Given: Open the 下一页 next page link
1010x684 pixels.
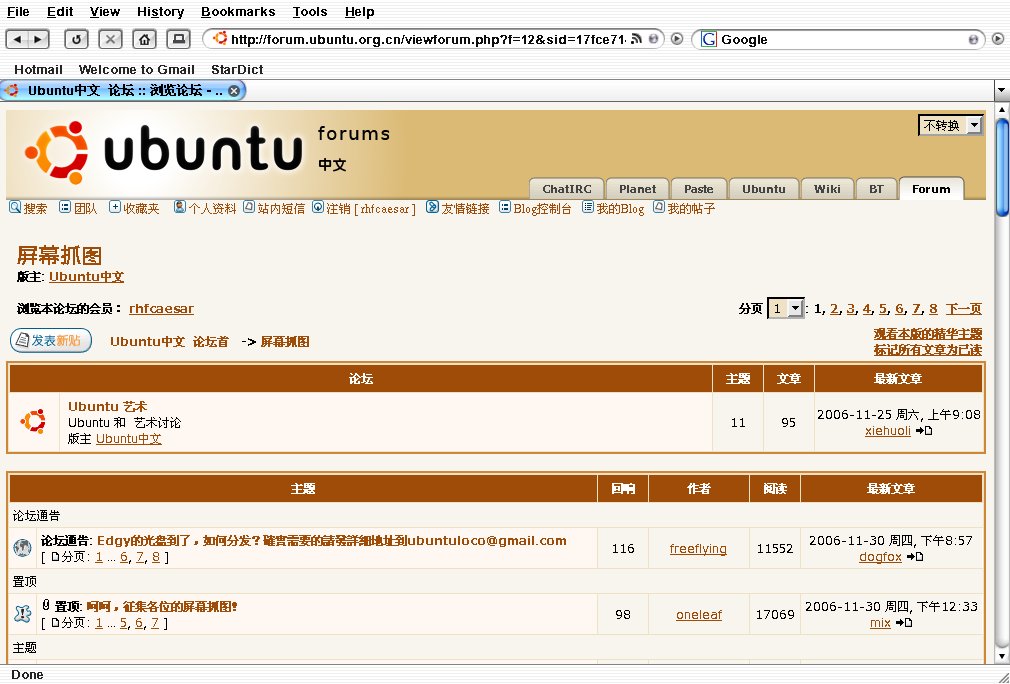Looking at the screenshot, I should (964, 309).
